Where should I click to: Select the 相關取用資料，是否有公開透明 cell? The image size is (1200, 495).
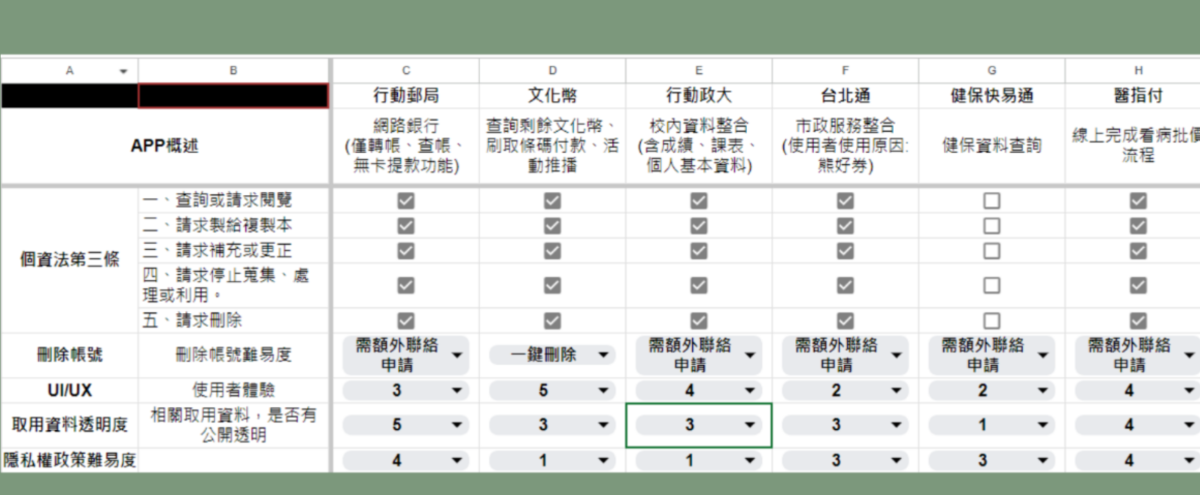click(234, 425)
